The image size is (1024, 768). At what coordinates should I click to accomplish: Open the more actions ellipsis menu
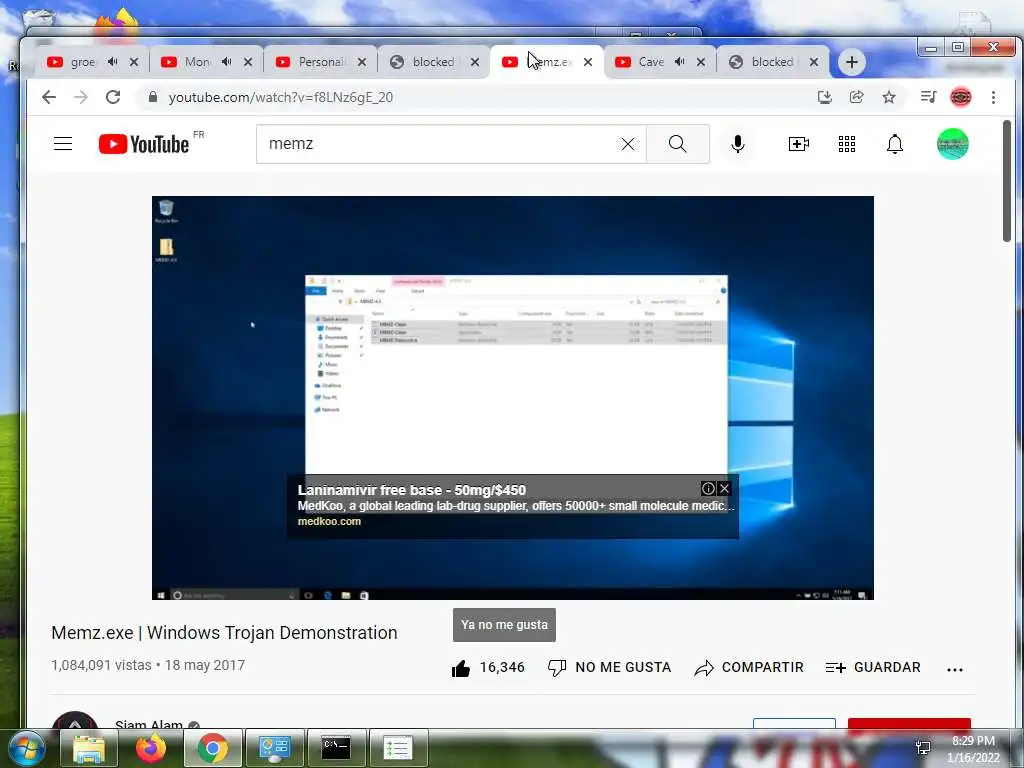(x=955, y=669)
